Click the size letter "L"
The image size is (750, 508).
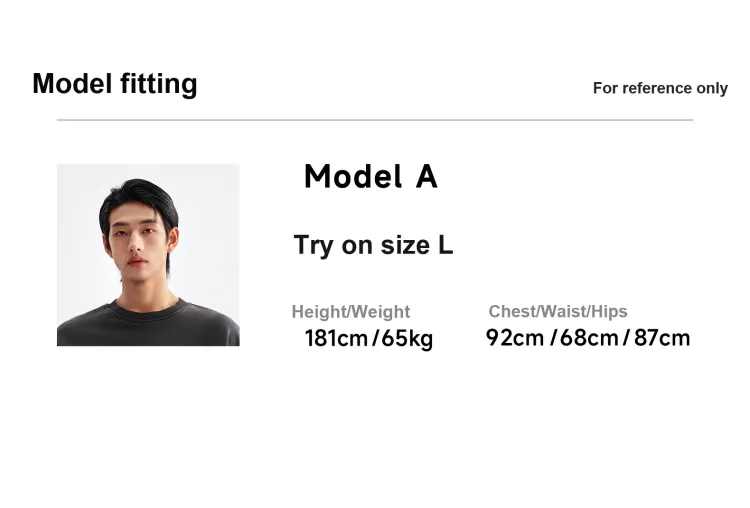click(445, 245)
